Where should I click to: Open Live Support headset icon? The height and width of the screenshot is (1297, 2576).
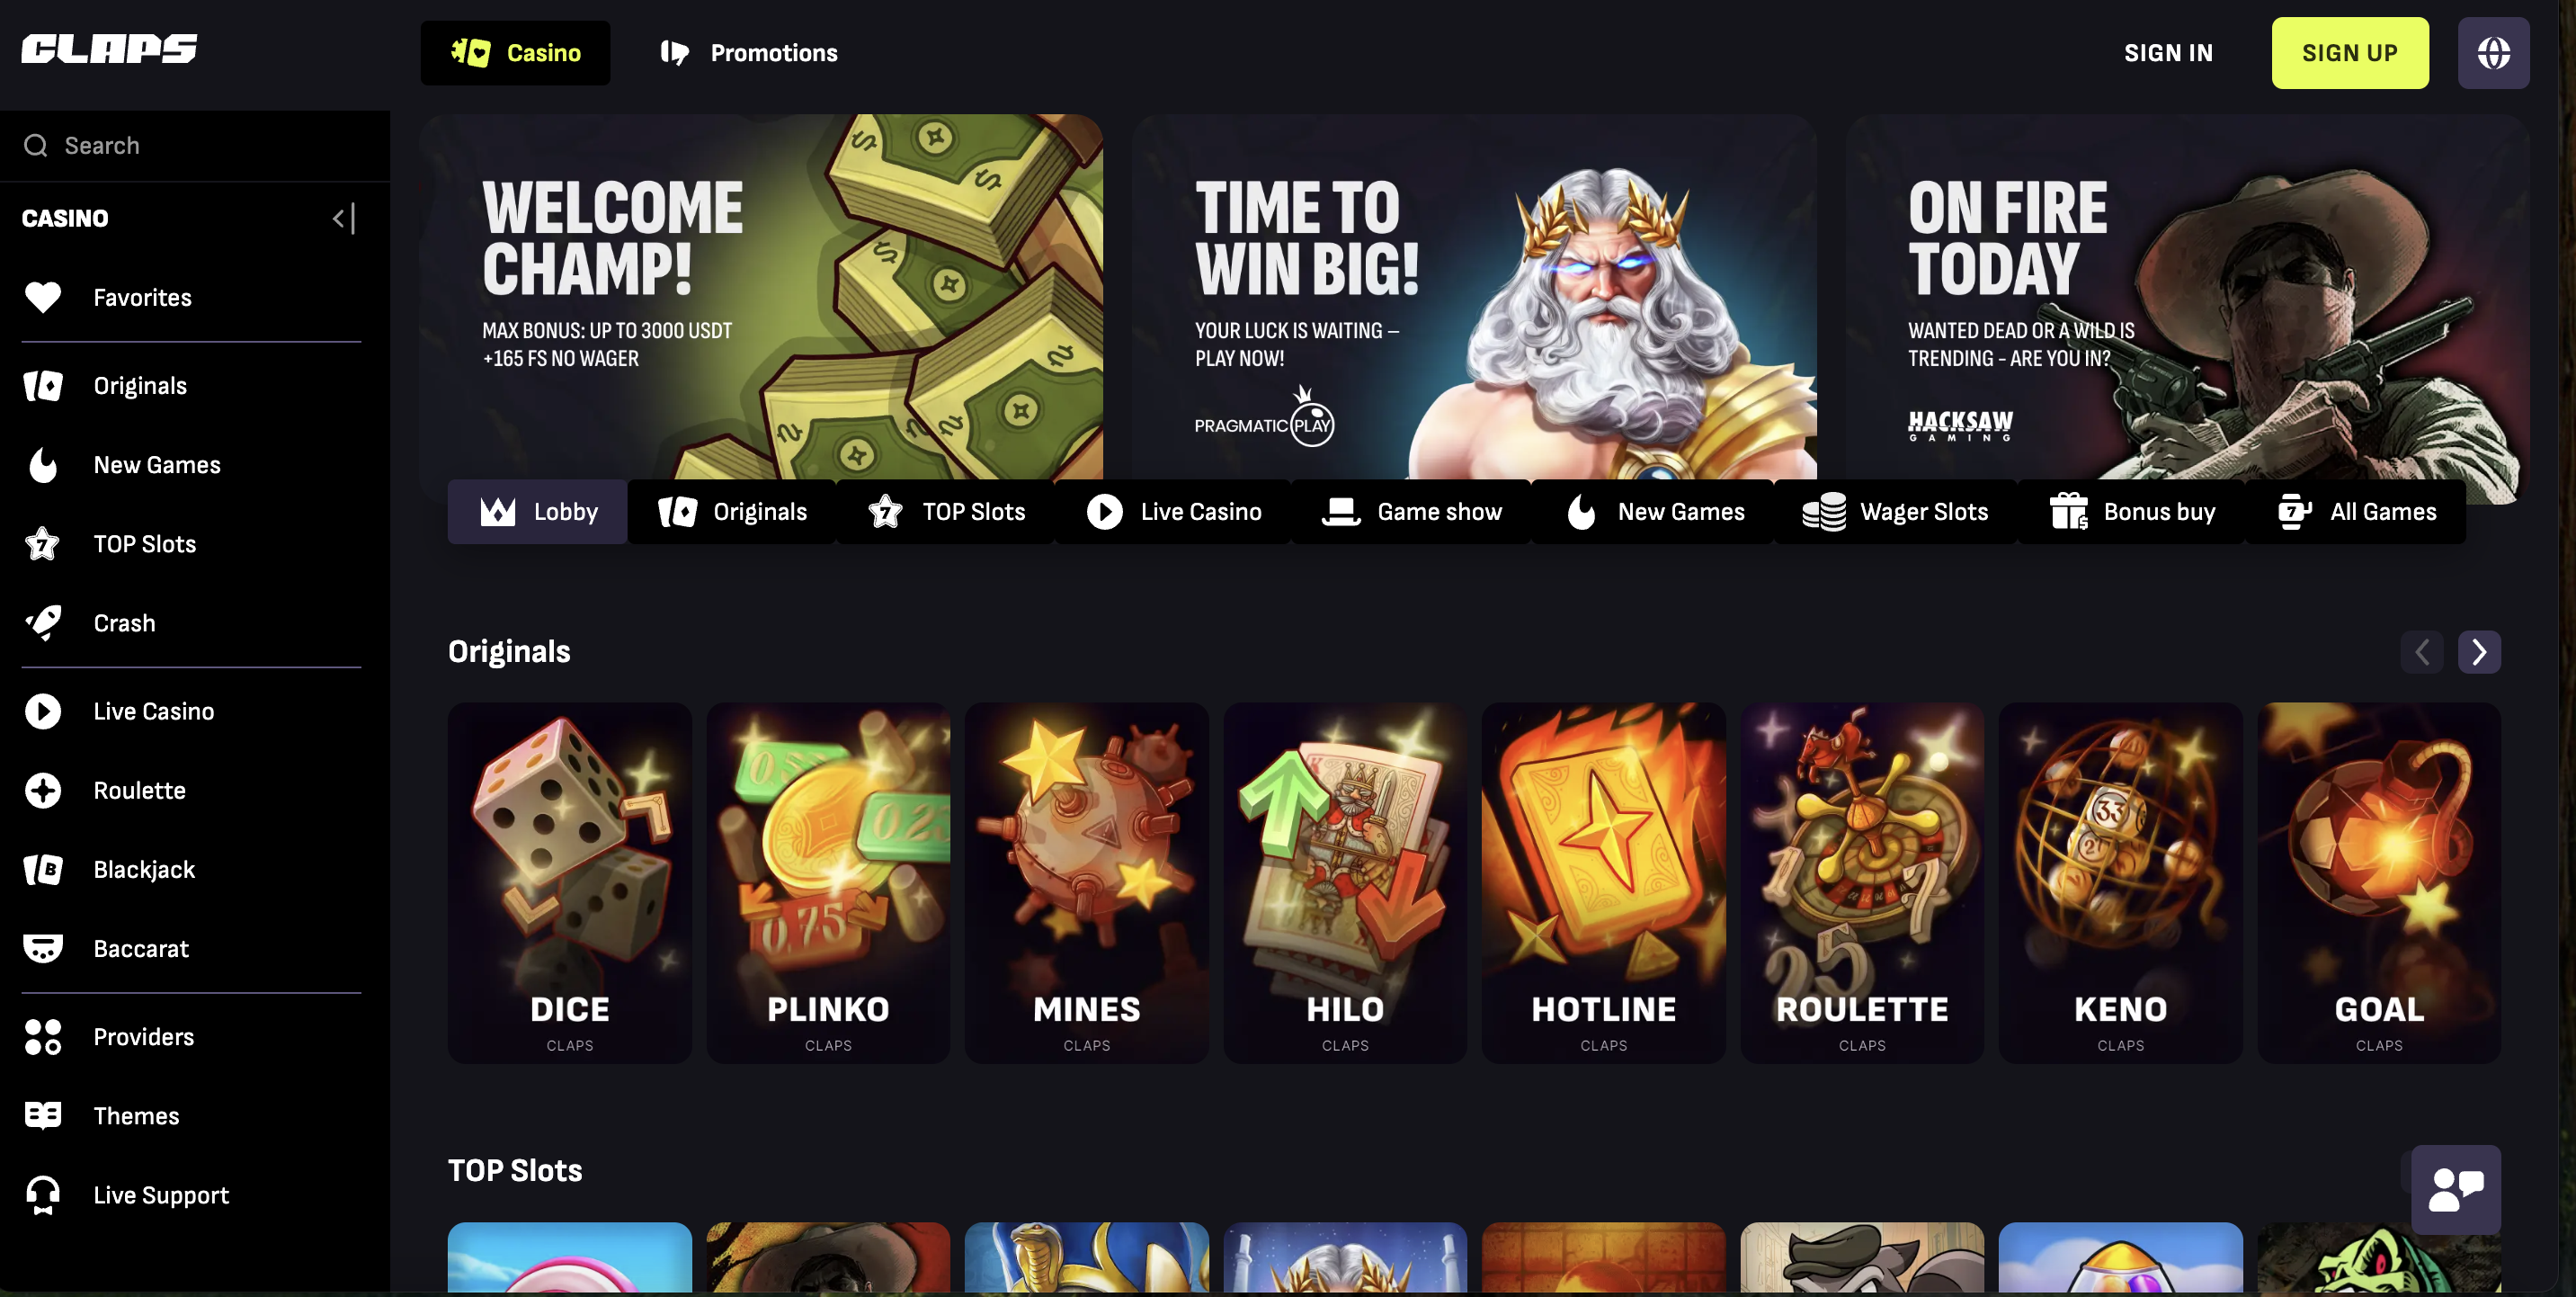click(x=42, y=1195)
